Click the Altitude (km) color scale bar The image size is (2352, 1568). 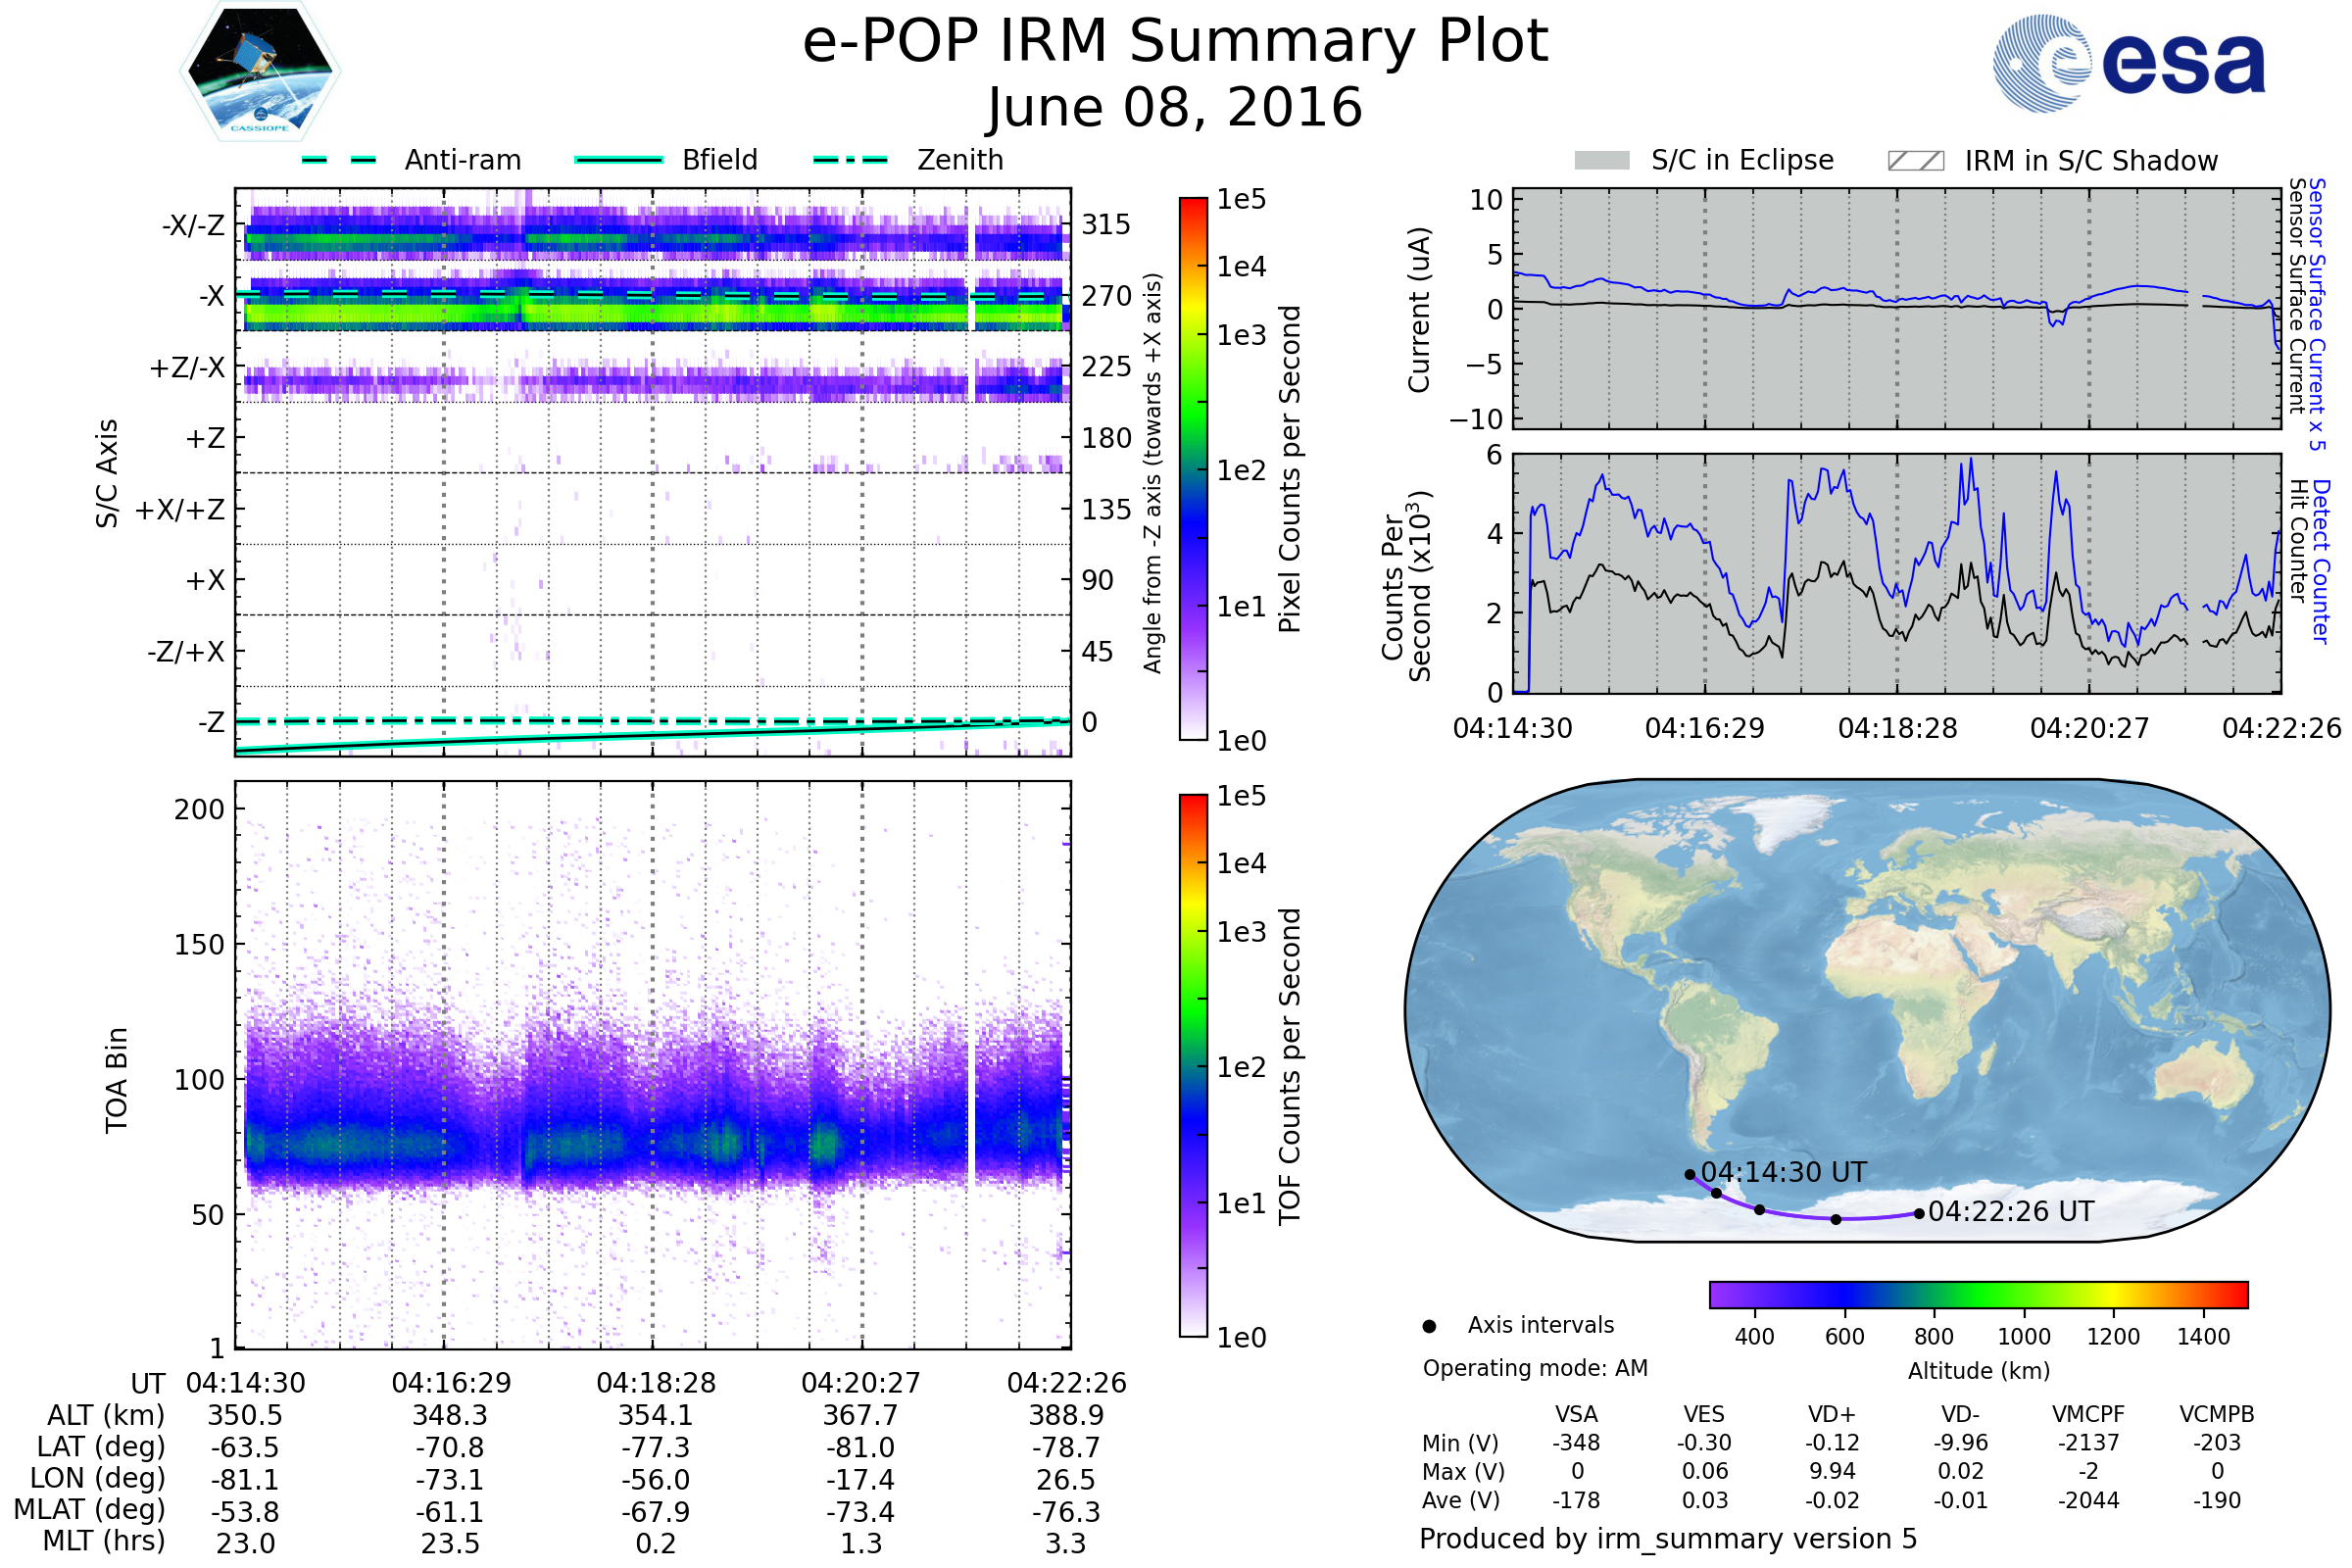(x=1978, y=1294)
